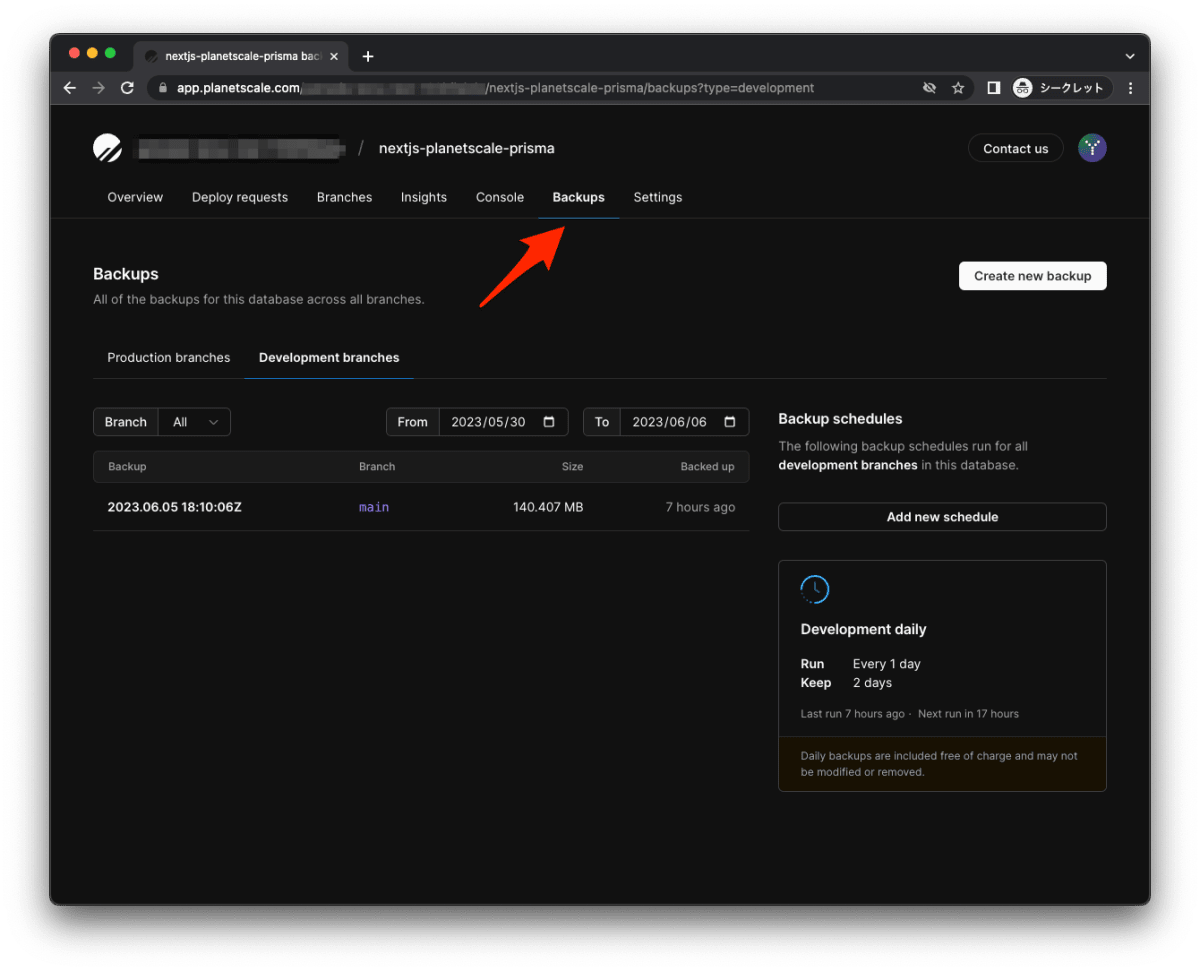
Task: Click the Development daily schedule title
Action: point(864,629)
